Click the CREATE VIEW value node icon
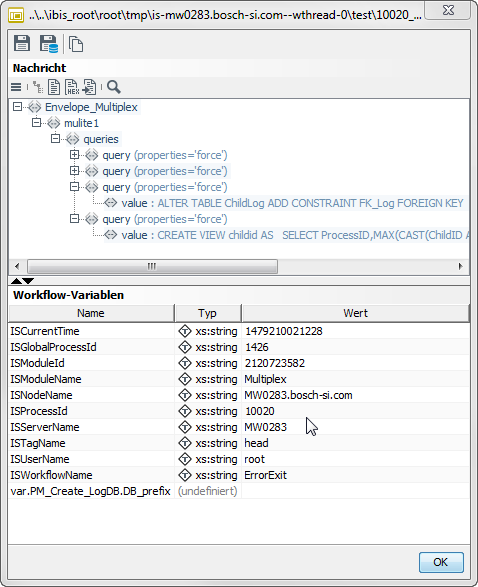Image resolution: width=478 pixels, height=587 pixels. click(110, 235)
